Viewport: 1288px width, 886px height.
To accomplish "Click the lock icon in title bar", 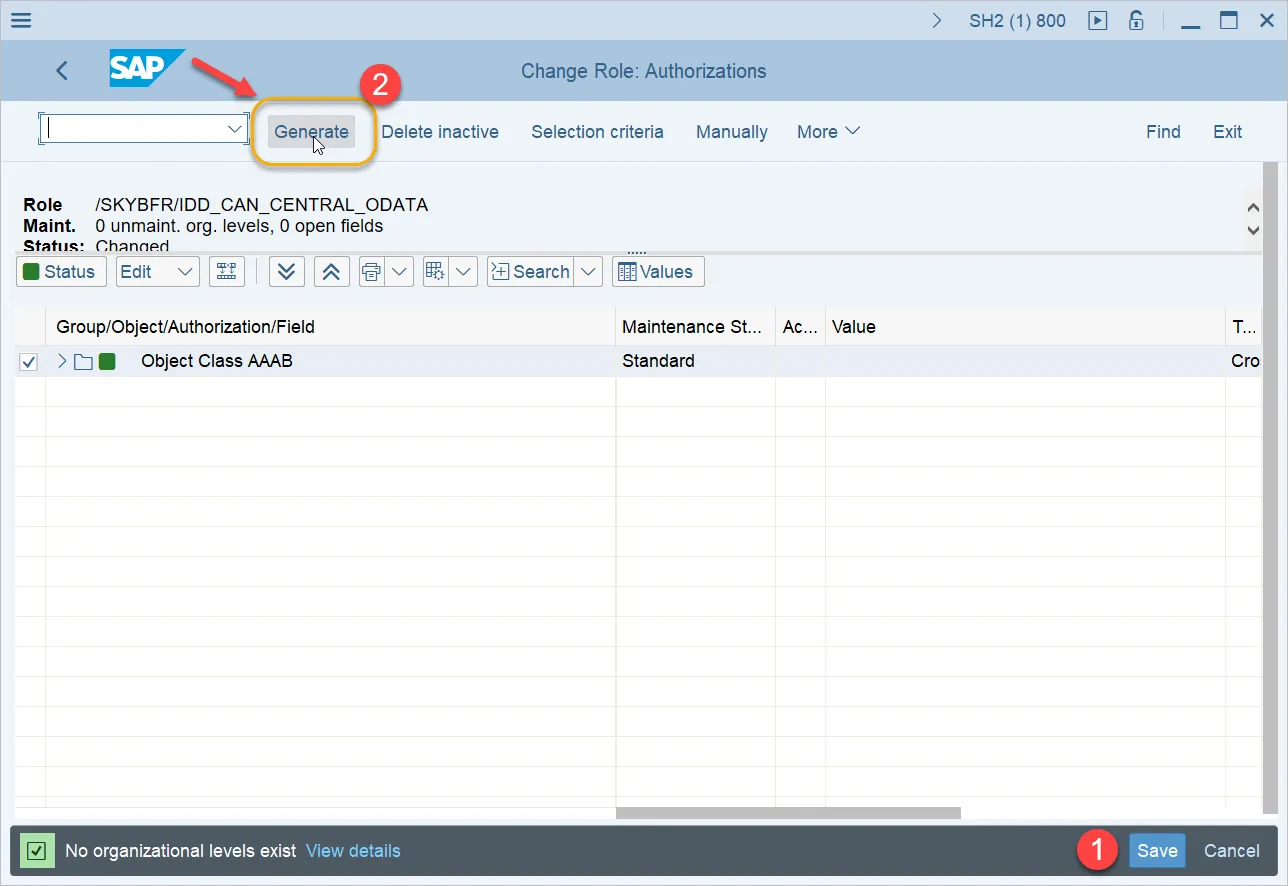I will pos(1136,20).
